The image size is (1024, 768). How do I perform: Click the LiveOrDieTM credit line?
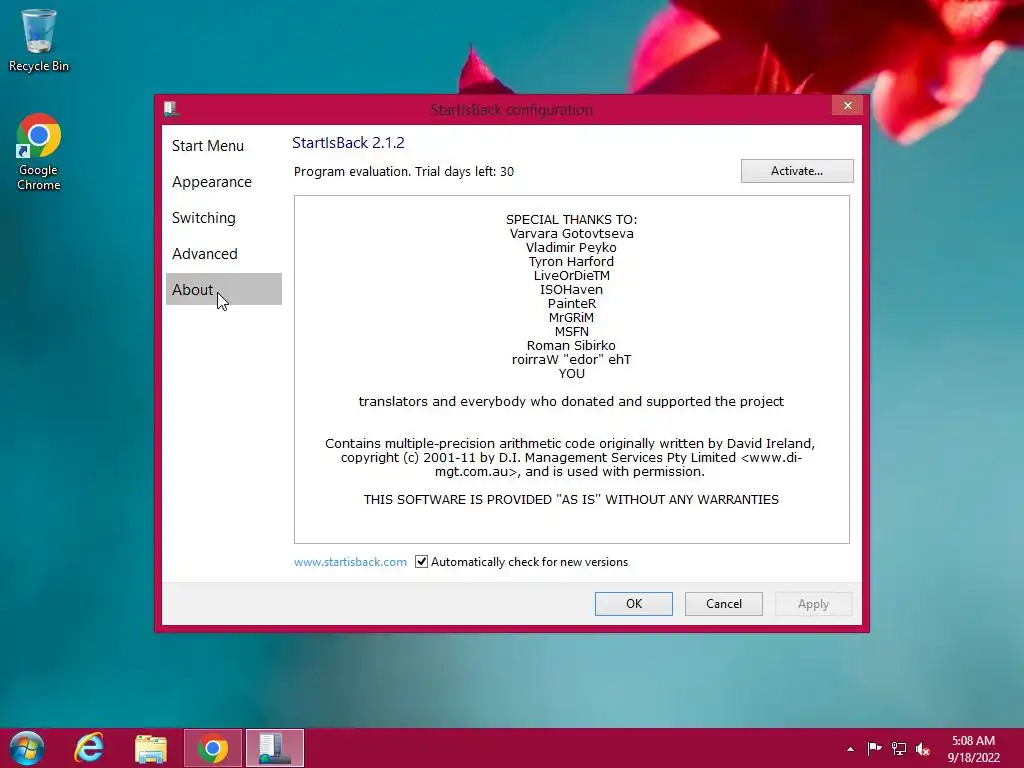pos(571,276)
